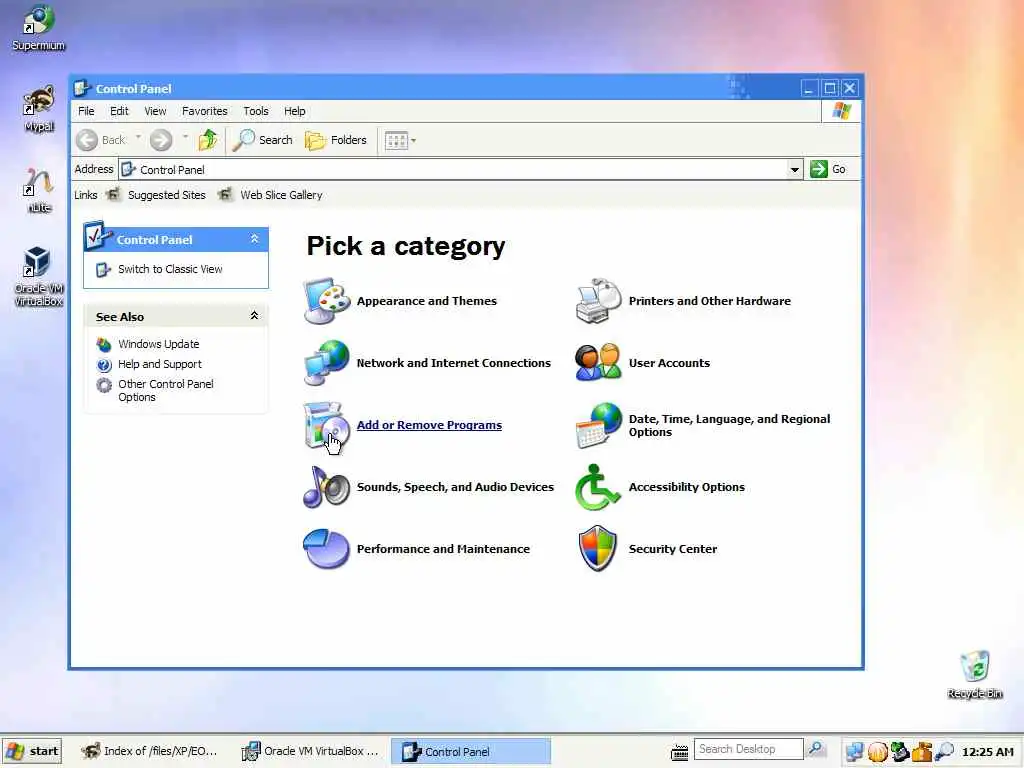The image size is (1024, 768).
Task: Collapse the Control Panel sidebar section
Action: (255, 239)
